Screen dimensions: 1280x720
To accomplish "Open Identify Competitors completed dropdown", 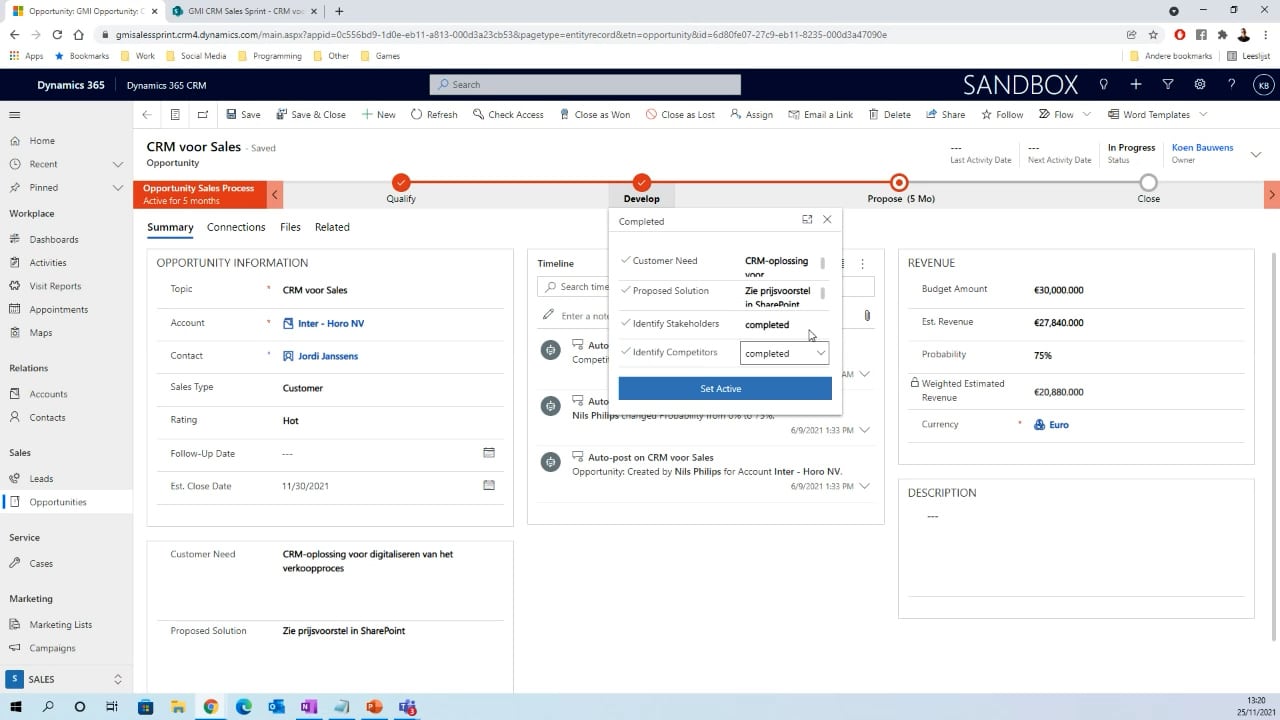I will [785, 353].
